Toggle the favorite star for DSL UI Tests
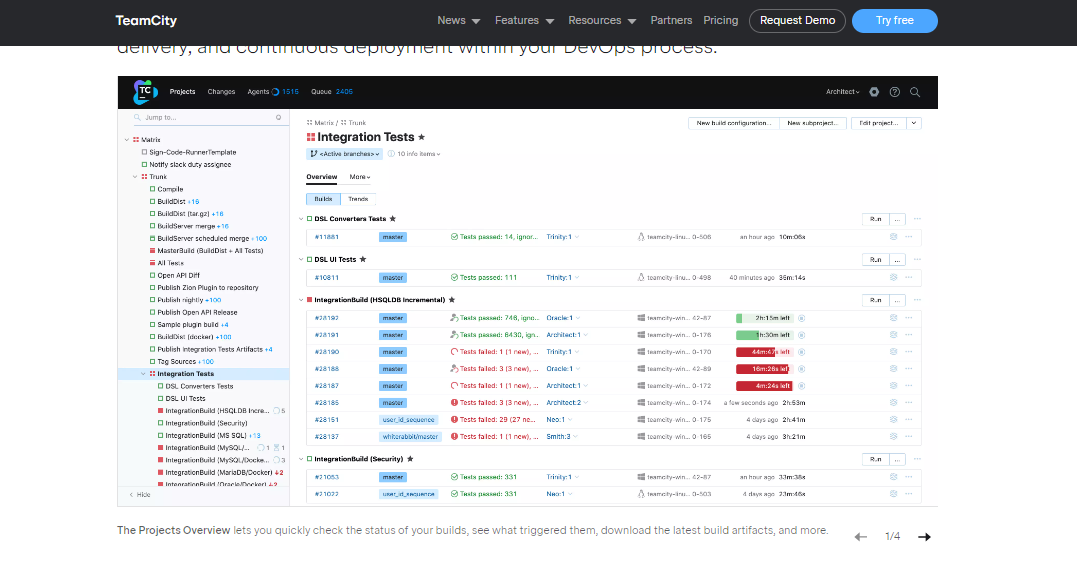The height and width of the screenshot is (588, 1077). pos(363,260)
